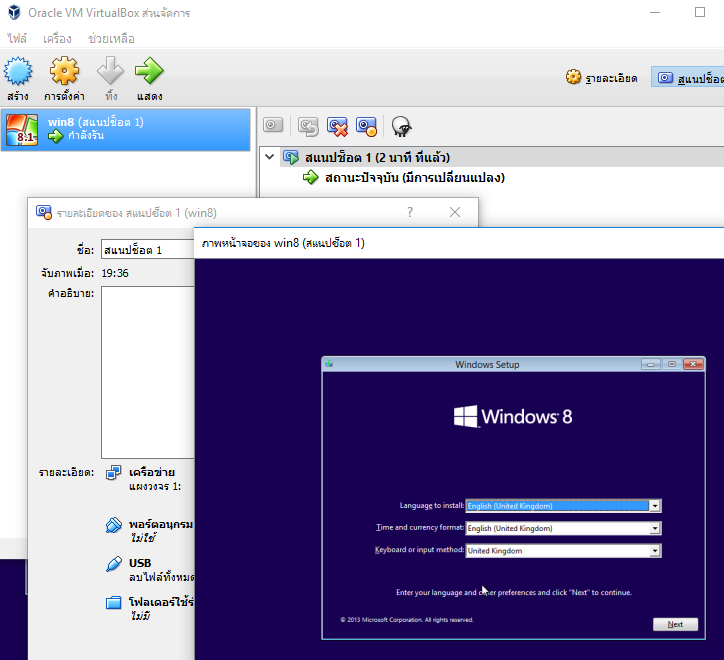Open the ช่วยเหลือ (Help) menu
The width and height of the screenshot is (724, 660).
point(111,38)
